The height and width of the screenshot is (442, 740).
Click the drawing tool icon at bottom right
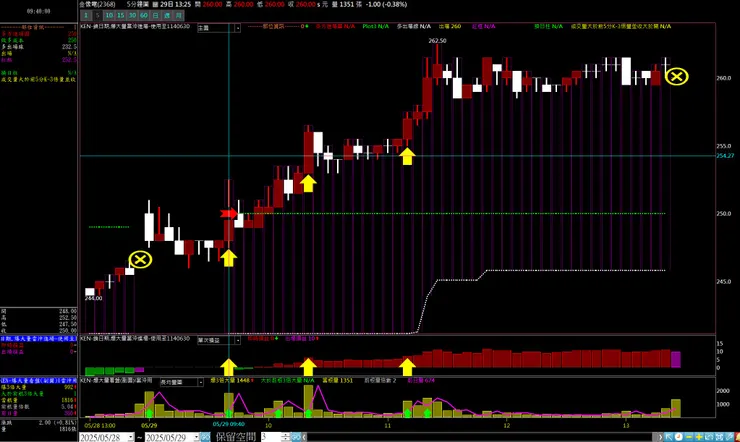point(729,437)
